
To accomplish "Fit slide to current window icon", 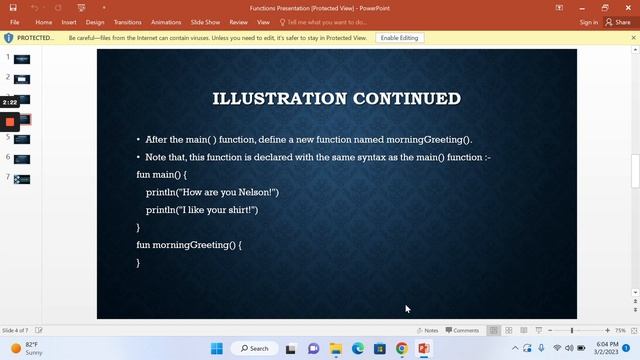I will click(634, 330).
